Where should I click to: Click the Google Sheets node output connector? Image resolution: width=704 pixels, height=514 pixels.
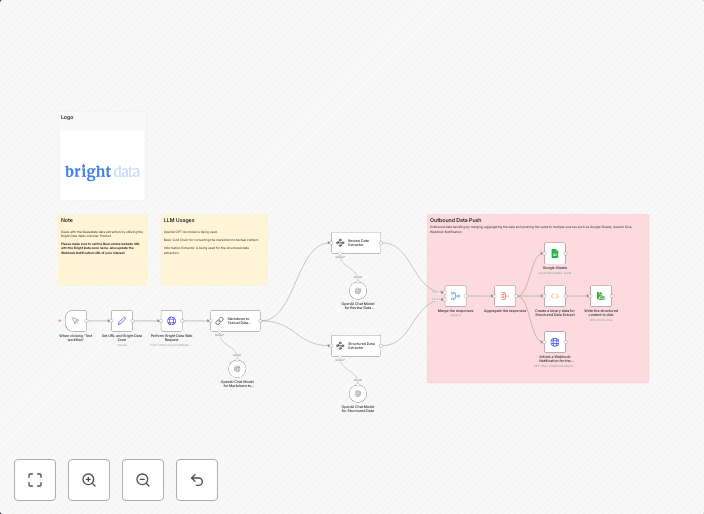(565, 254)
